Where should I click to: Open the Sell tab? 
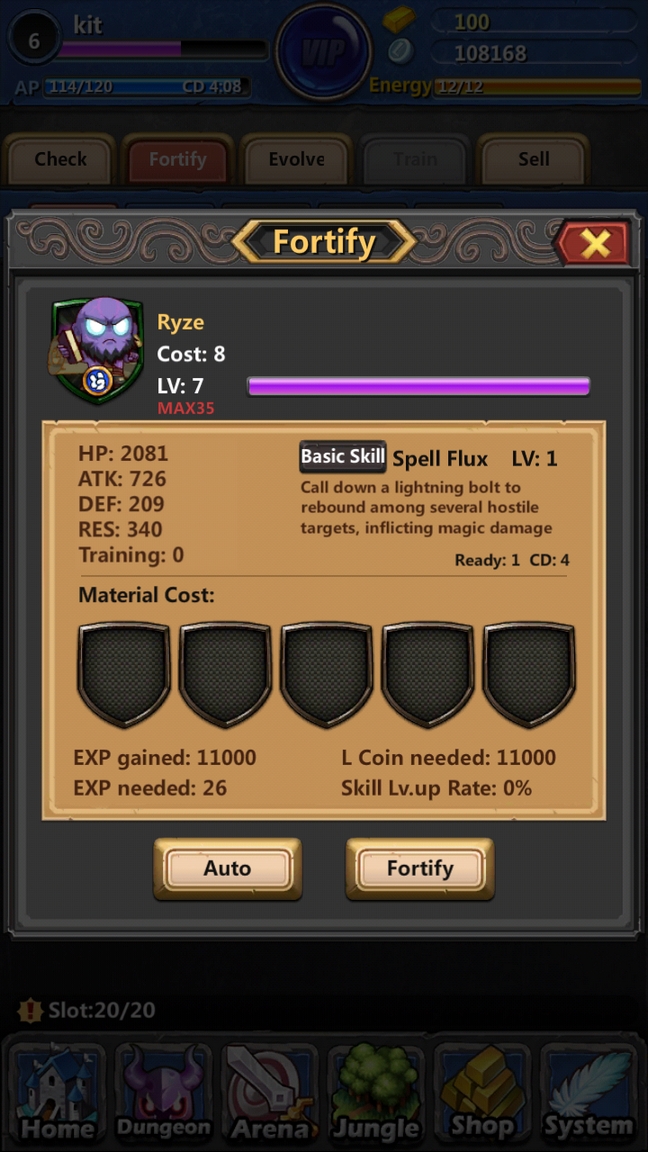[x=533, y=159]
